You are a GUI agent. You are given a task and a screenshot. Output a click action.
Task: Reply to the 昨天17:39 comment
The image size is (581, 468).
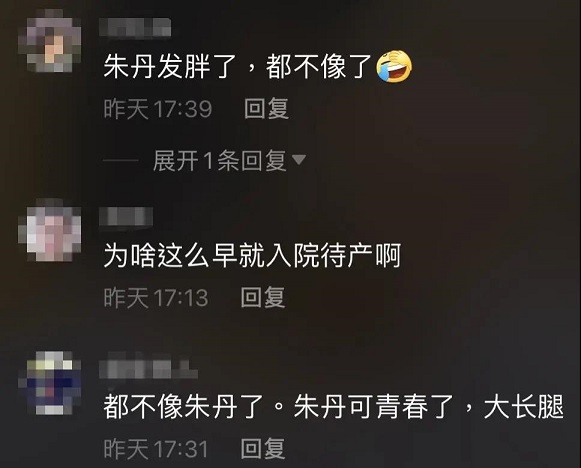pos(266,109)
